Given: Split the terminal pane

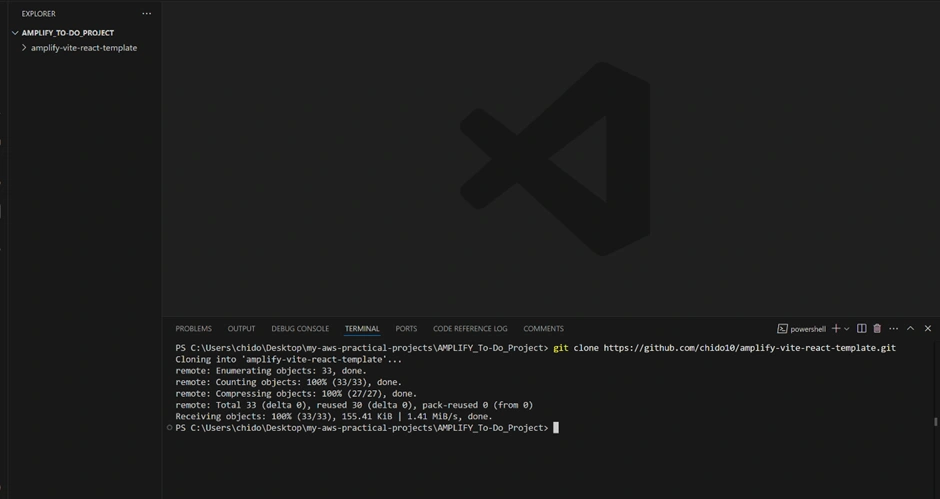Looking at the screenshot, I should [x=862, y=329].
